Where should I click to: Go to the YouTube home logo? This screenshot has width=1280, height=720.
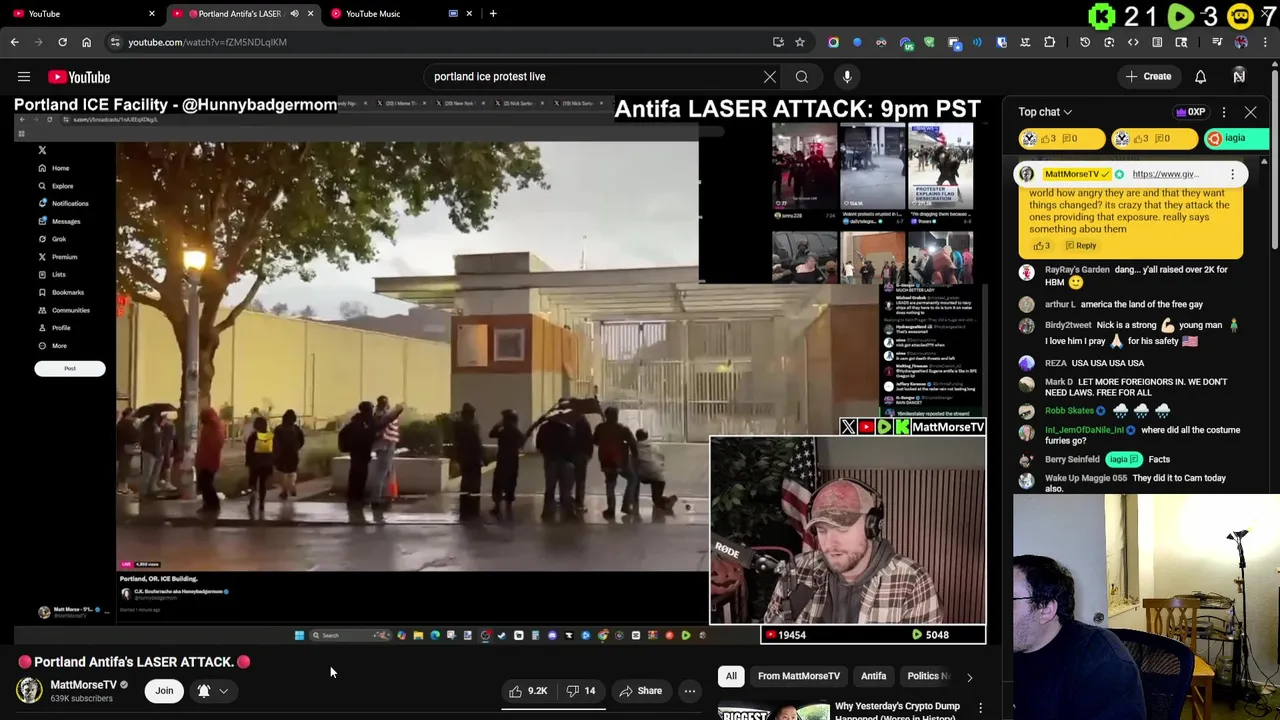click(79, 77)
